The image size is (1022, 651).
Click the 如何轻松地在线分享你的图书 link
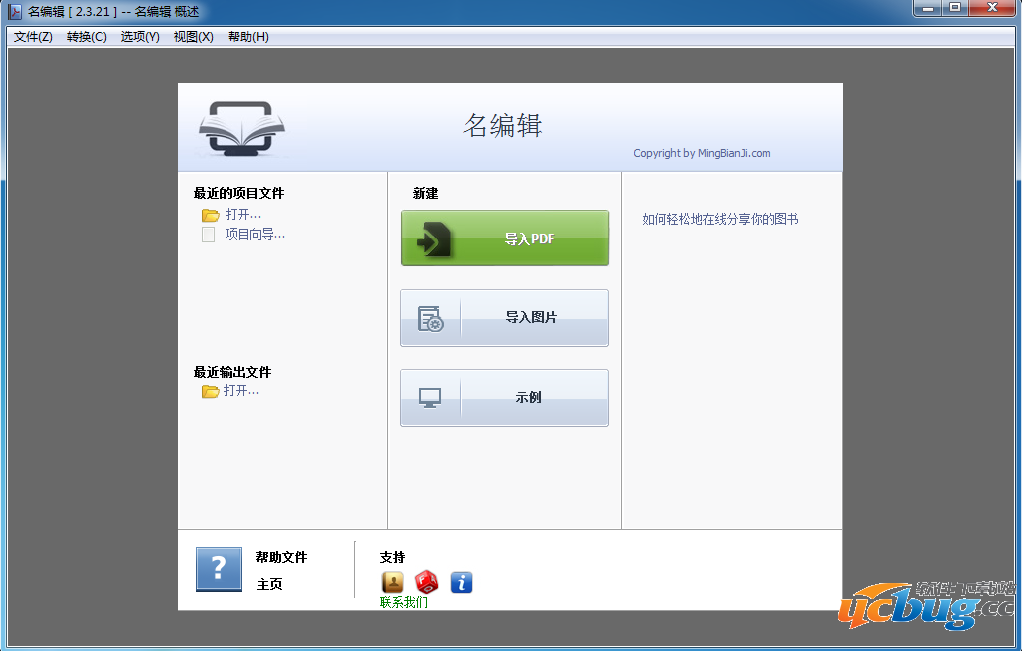point(720,219)
